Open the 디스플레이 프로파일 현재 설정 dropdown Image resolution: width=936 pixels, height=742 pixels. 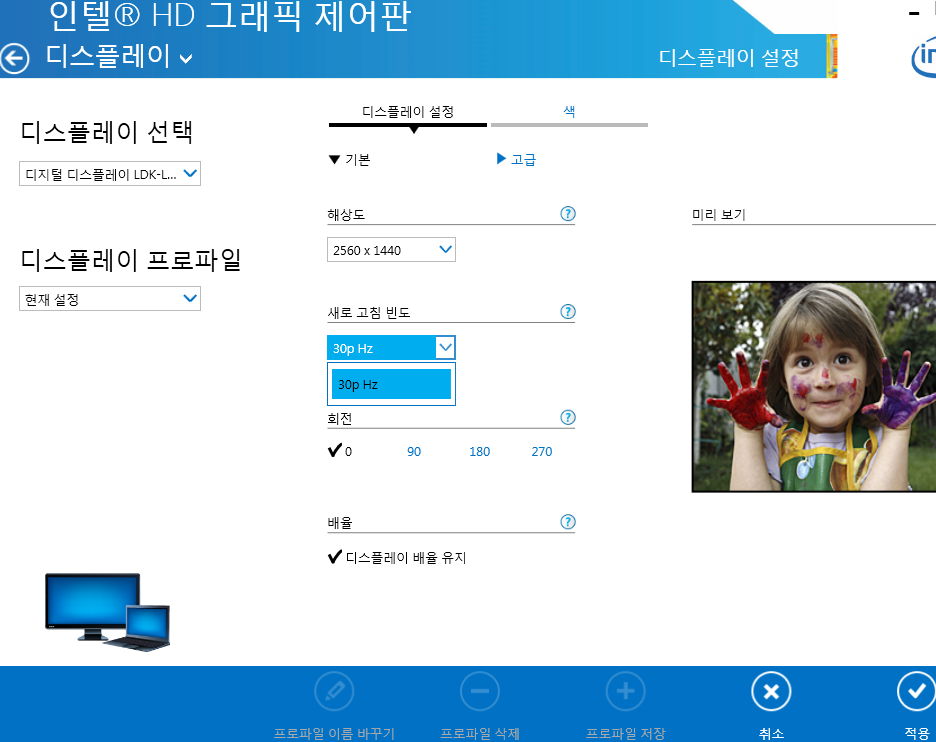click(x=110, y=298)
